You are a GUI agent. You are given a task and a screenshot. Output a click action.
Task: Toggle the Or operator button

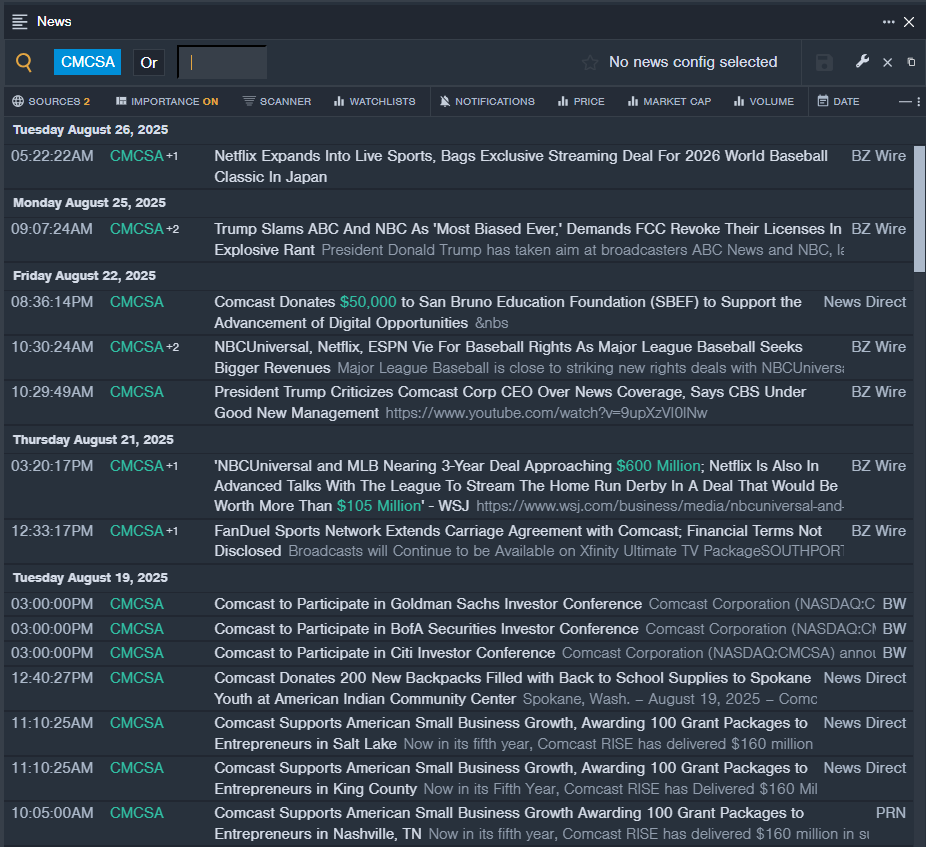coord(149,63)
